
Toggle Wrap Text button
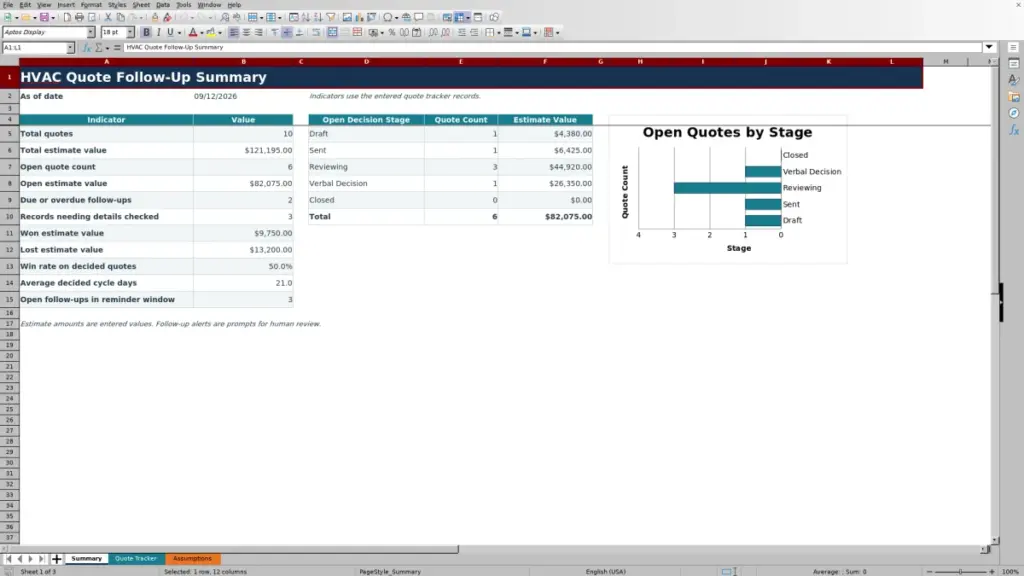pos(316,32)
